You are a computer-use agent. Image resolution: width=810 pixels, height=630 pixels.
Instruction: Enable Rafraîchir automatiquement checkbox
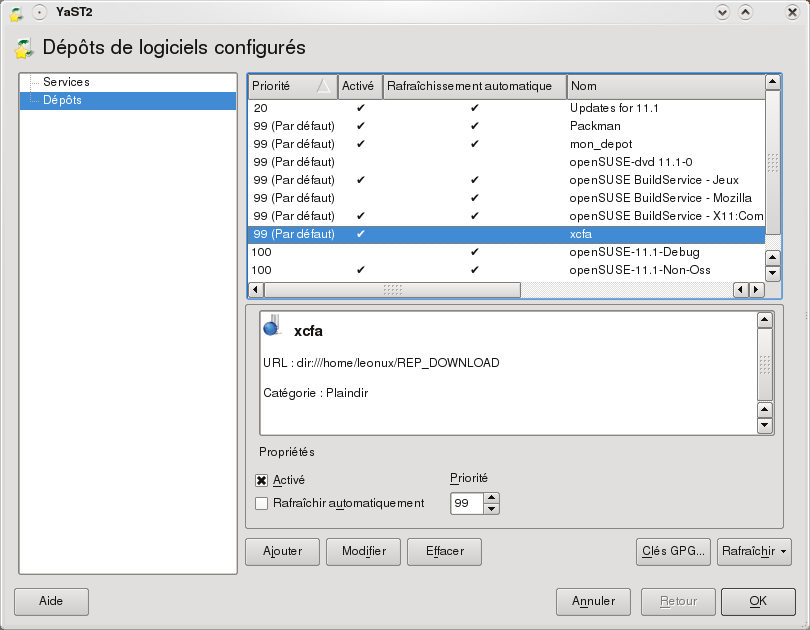[261, 503]
